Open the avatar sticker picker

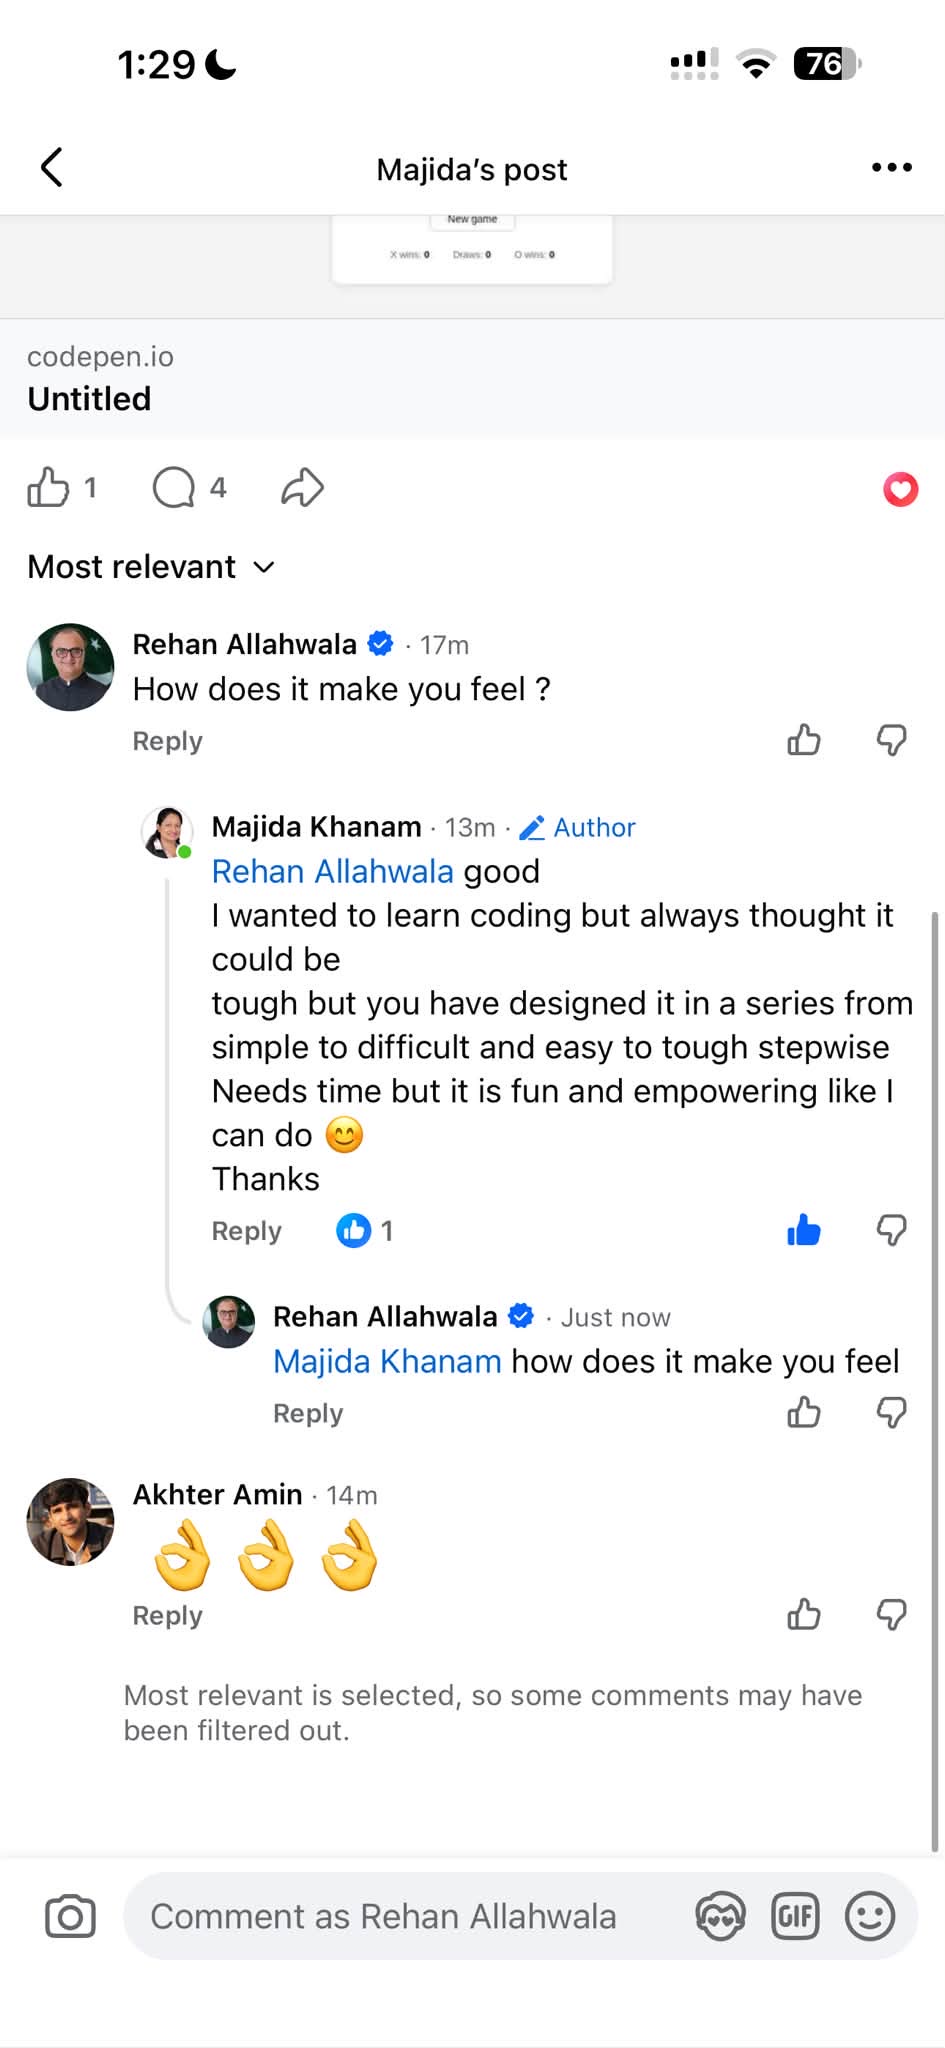point(720,1916)
